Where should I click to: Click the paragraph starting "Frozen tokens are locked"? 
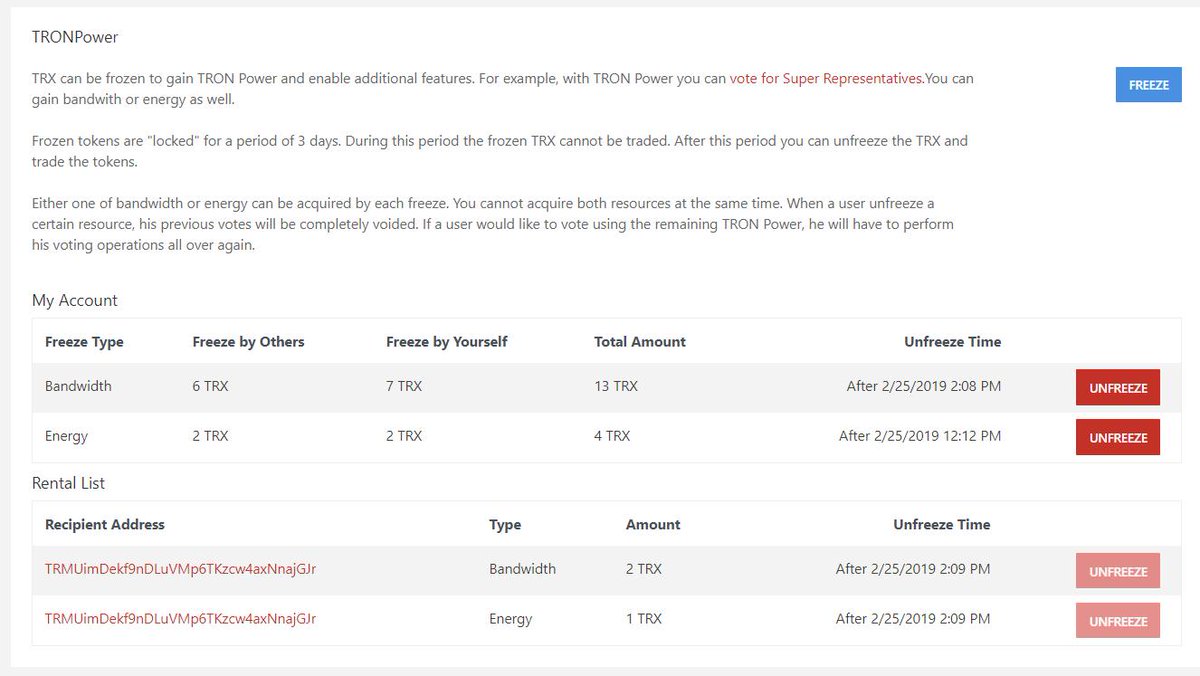point(500,151)
